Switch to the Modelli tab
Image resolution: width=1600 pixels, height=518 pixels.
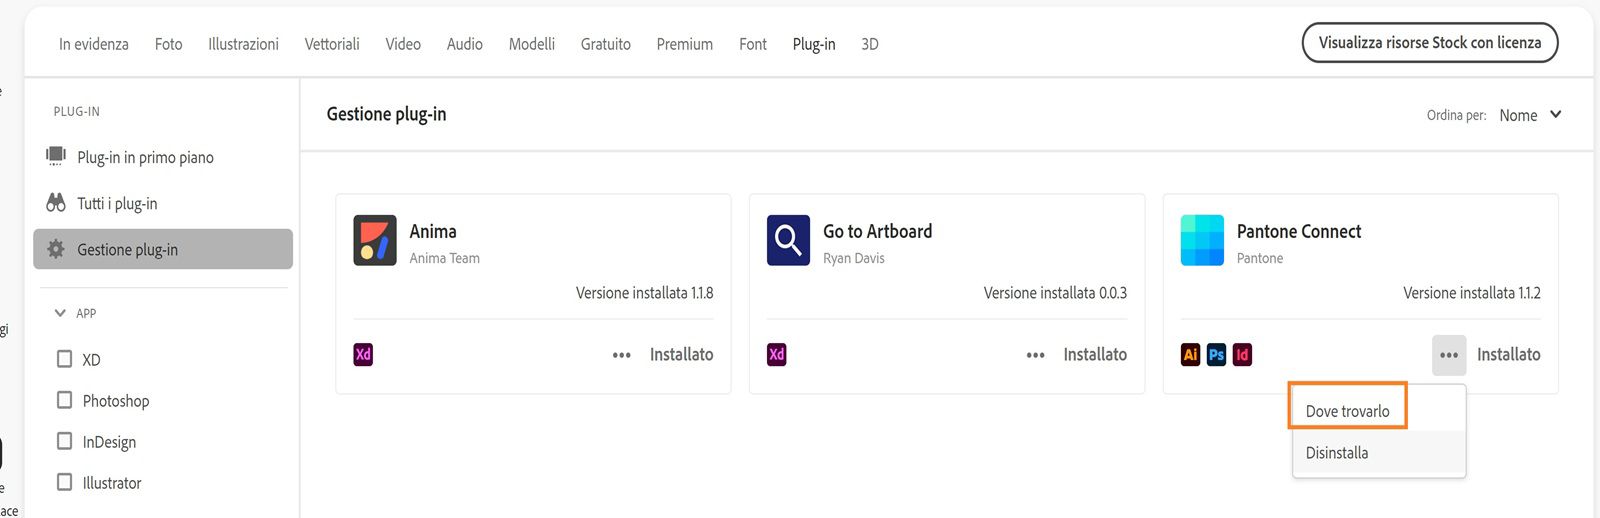click(532, 44)
